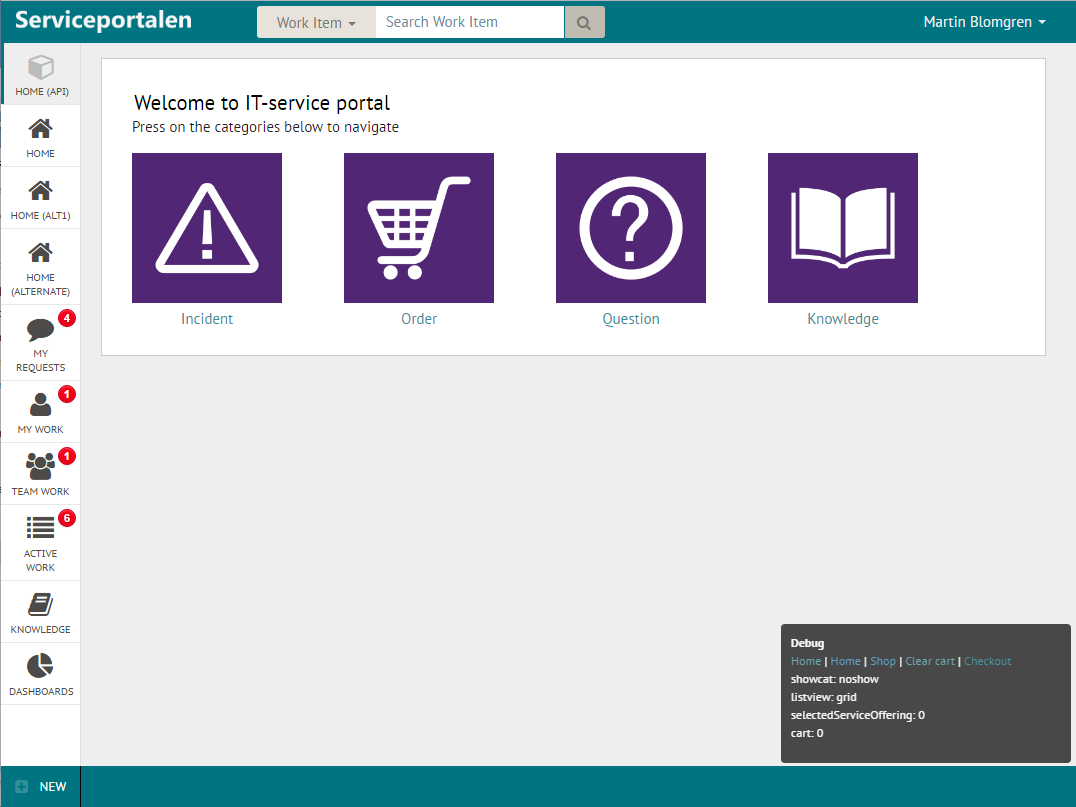Image resolution: width=1076 pixels, height=807 pixels.
Task: Click the Shop link in Debug panel
Action: click(883, 661)
